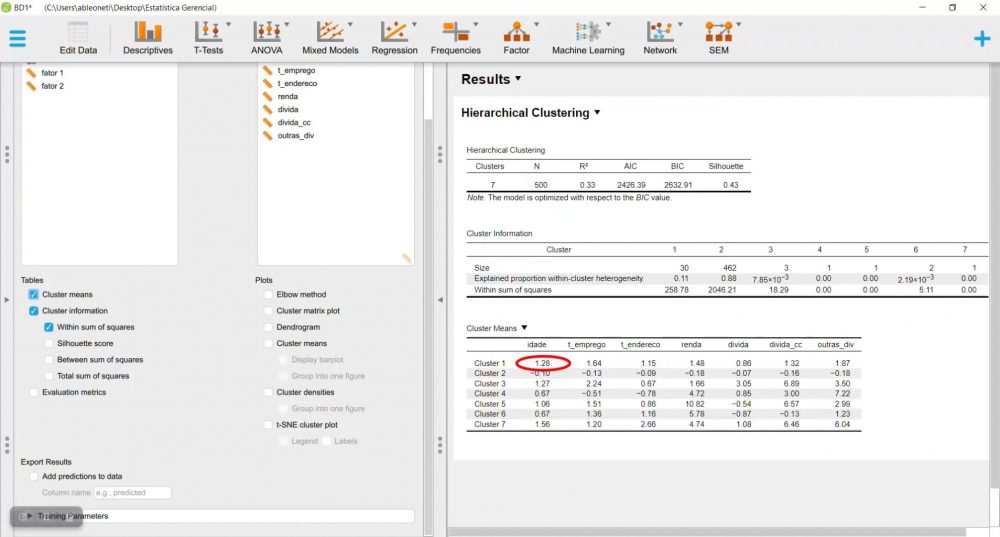This screenshot has width=1000, height=537.
Task: Enable the Cluster means plot checkbox
Action: [x=268, y=343]
